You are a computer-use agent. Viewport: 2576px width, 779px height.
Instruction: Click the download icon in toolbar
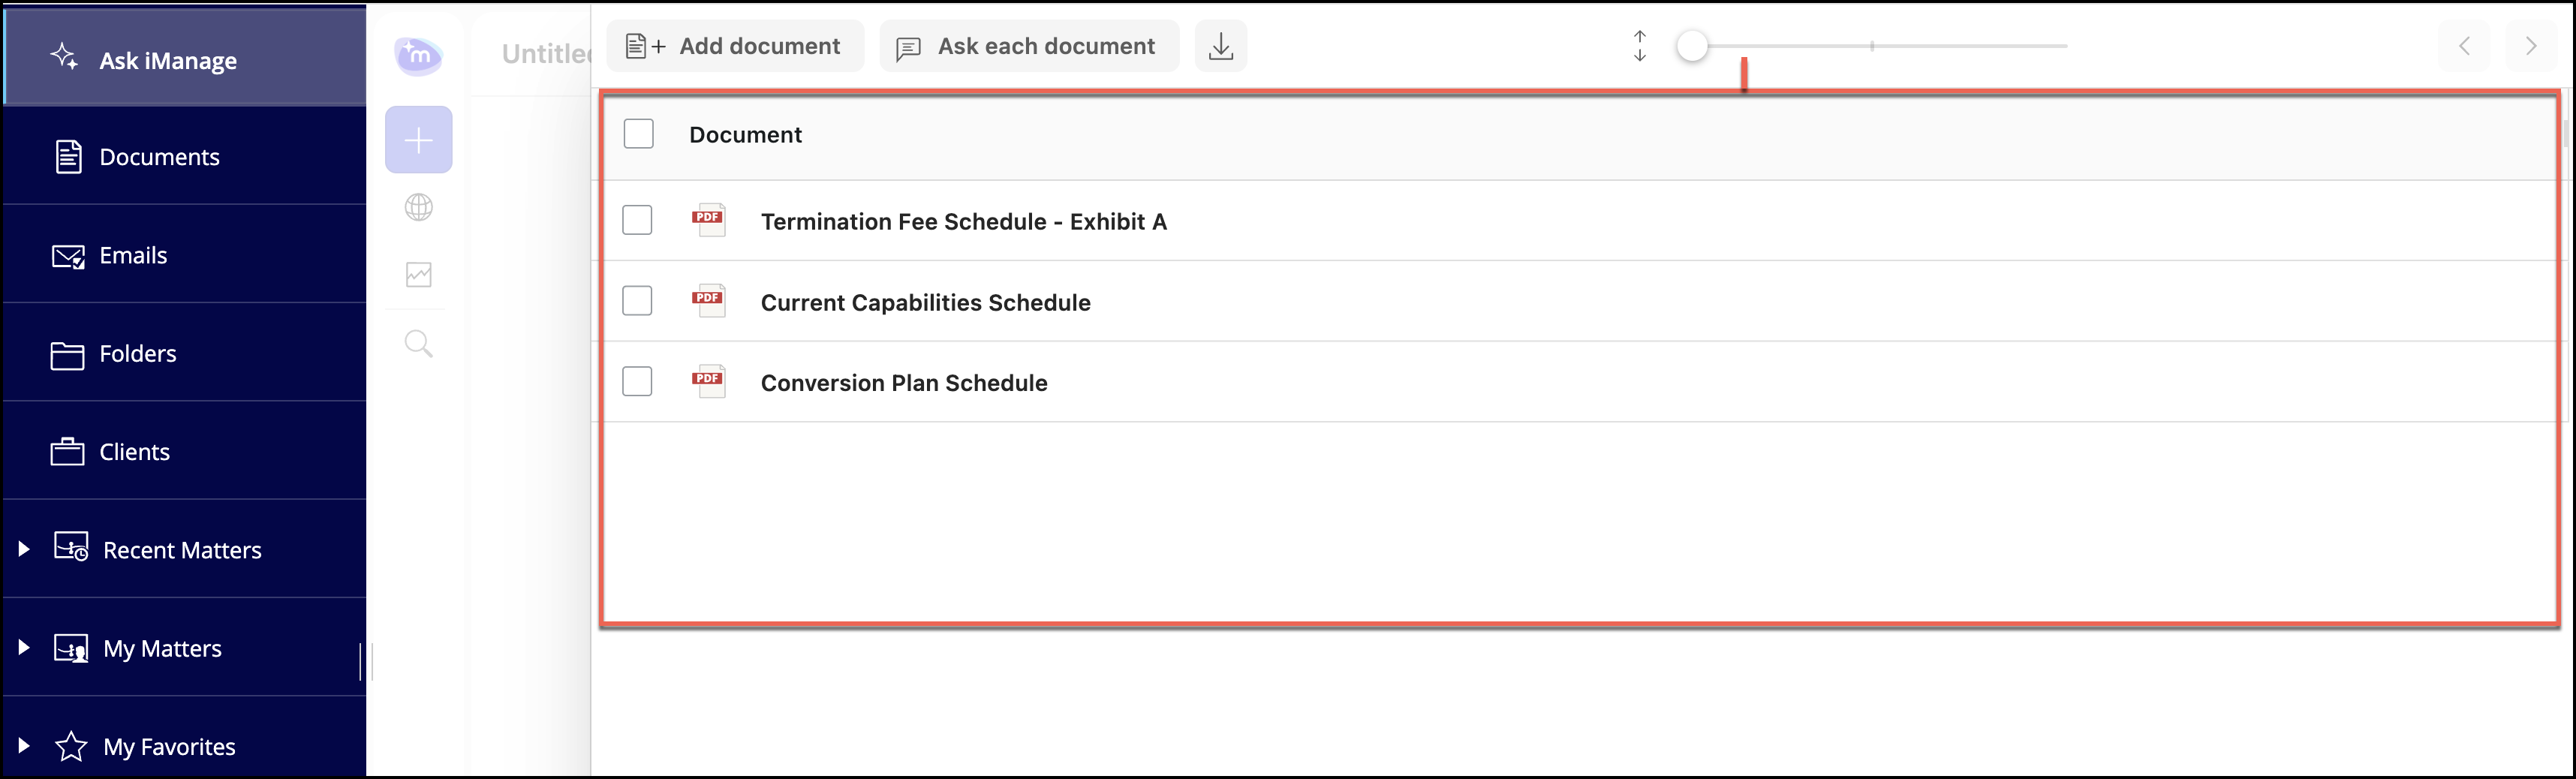1220,46
